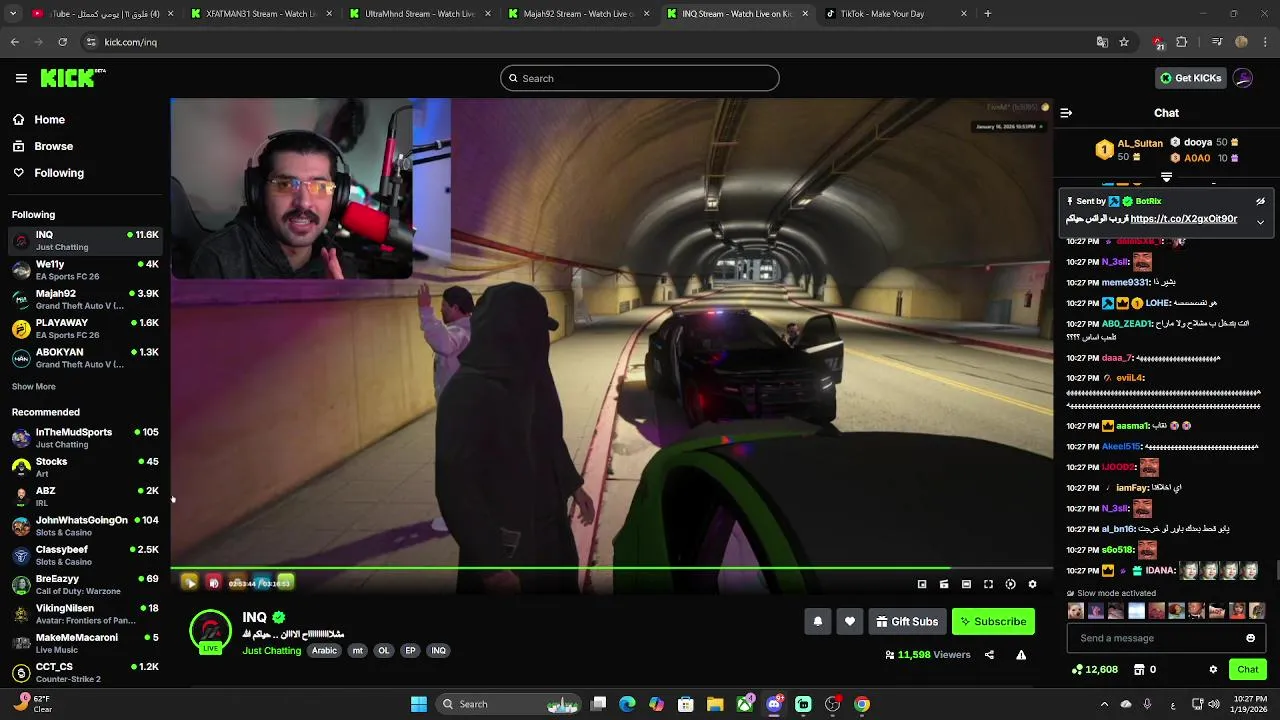Click the Subscribe button
This screenshot has width=1280, height=720.
point(993,621)
